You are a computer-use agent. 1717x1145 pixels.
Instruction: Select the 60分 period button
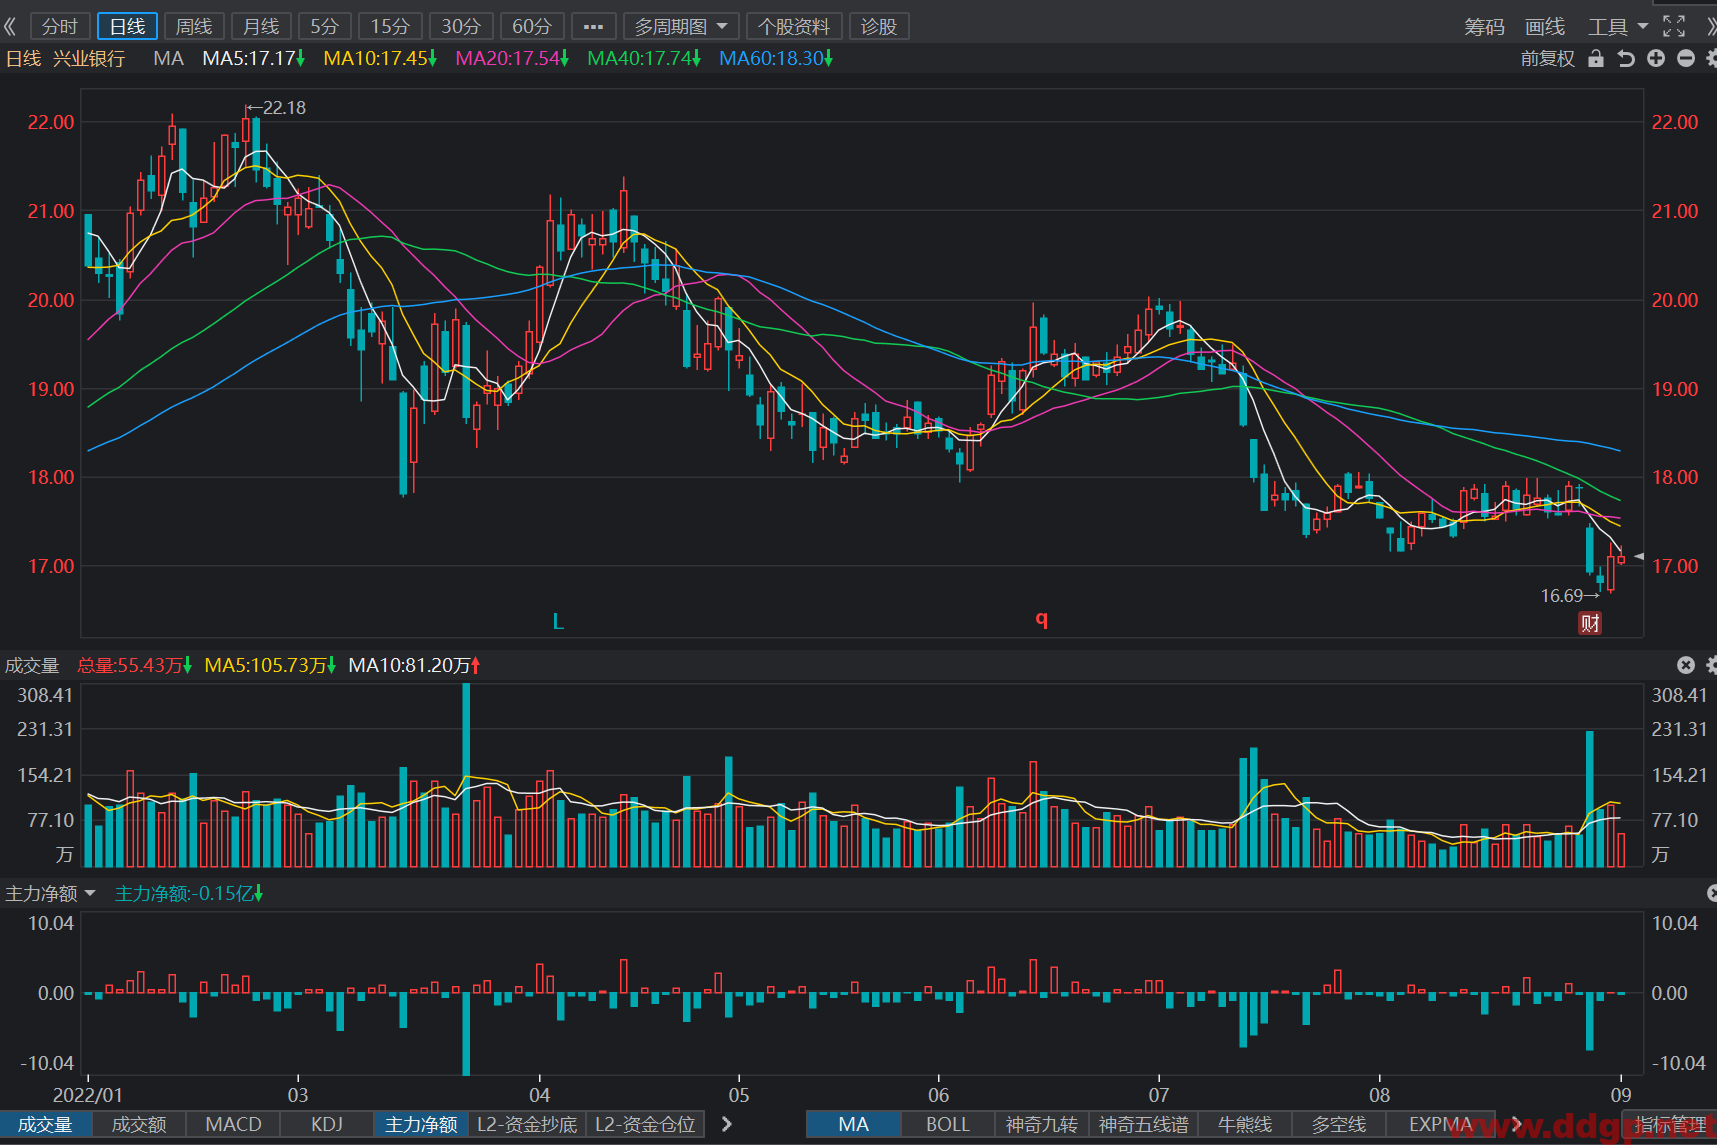click(532, 26)
